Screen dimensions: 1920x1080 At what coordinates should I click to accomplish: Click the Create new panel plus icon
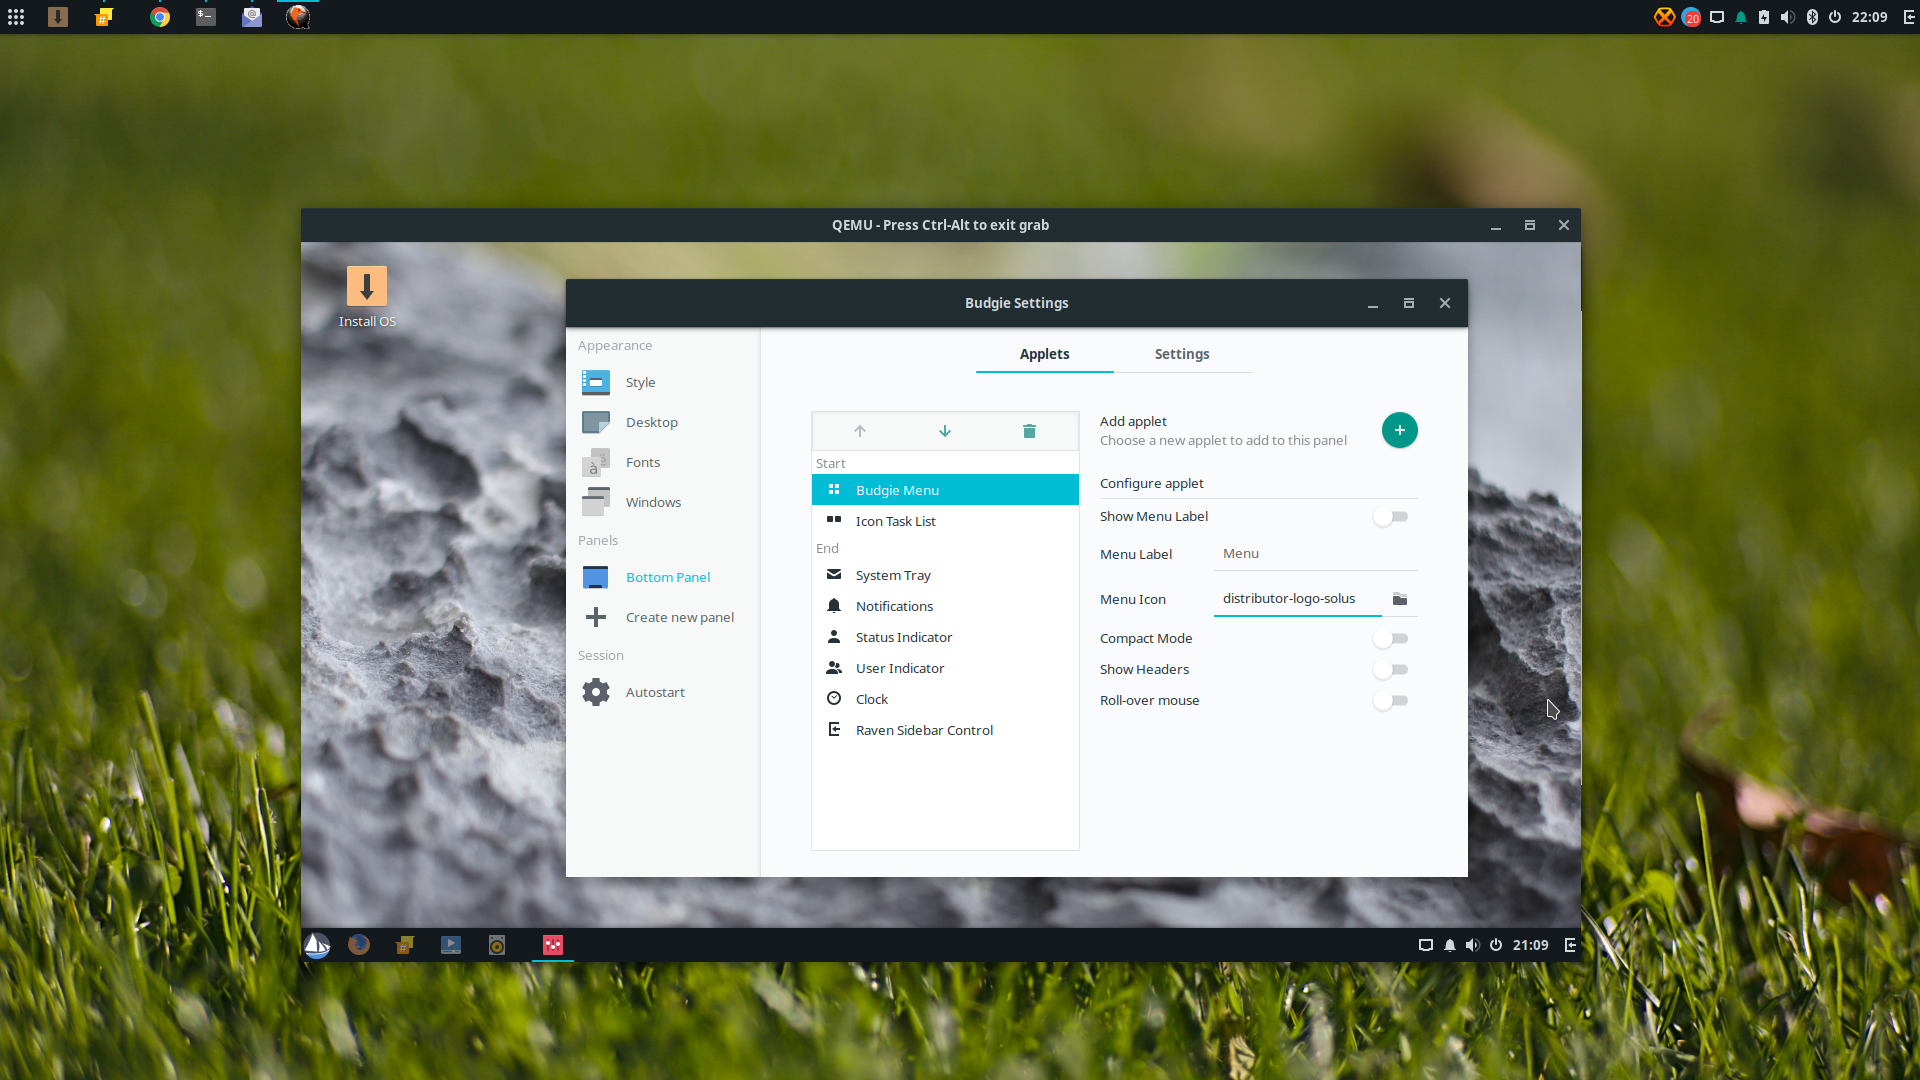pos(596,617)
